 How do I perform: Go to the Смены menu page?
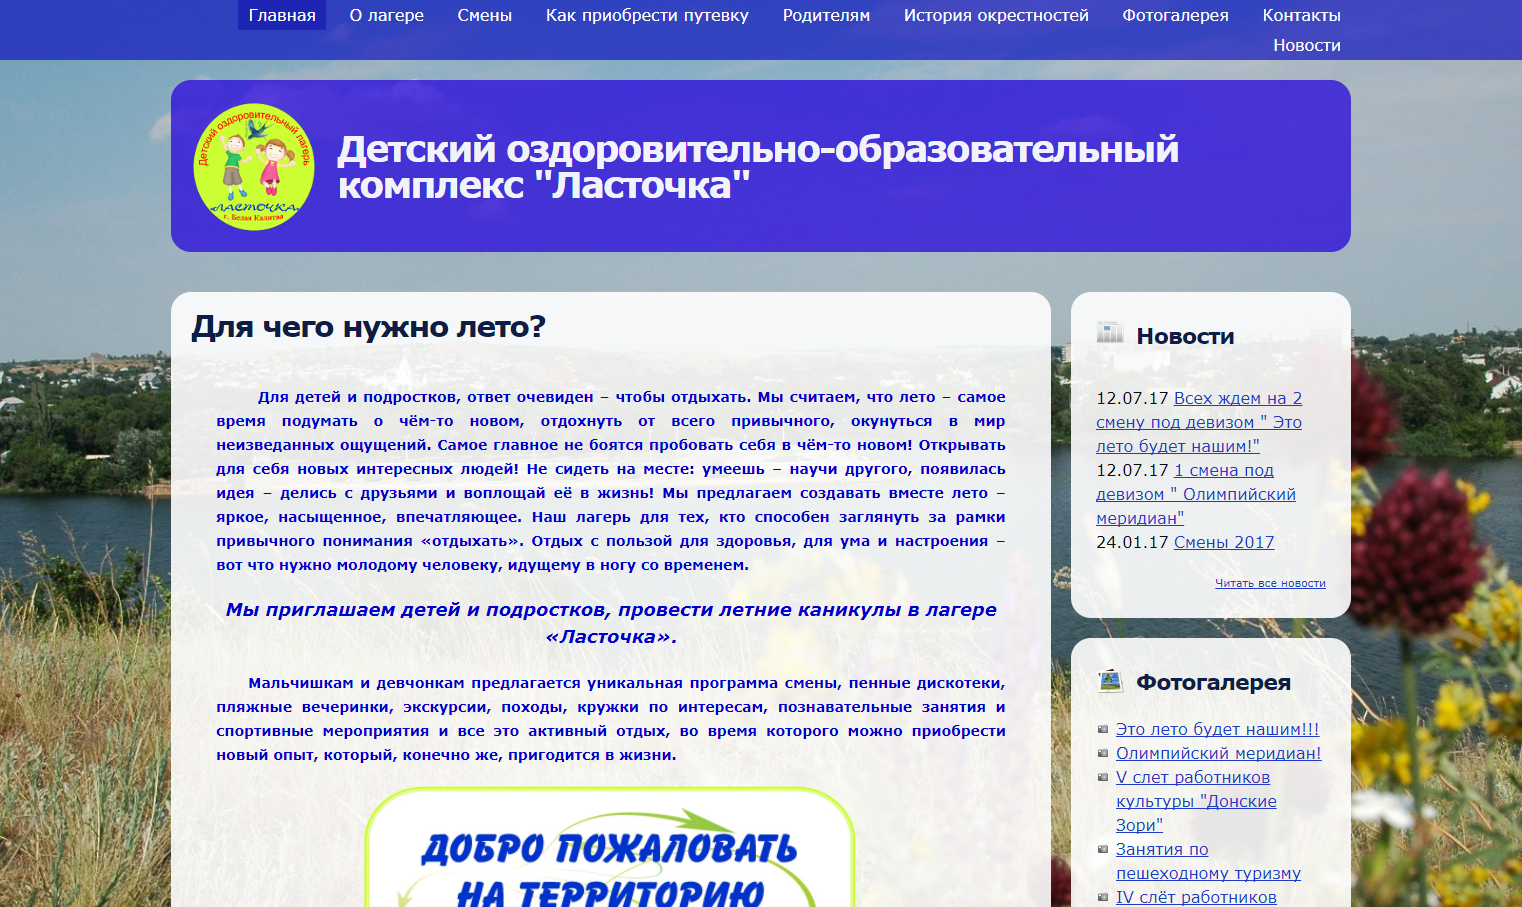click(485, 15)
